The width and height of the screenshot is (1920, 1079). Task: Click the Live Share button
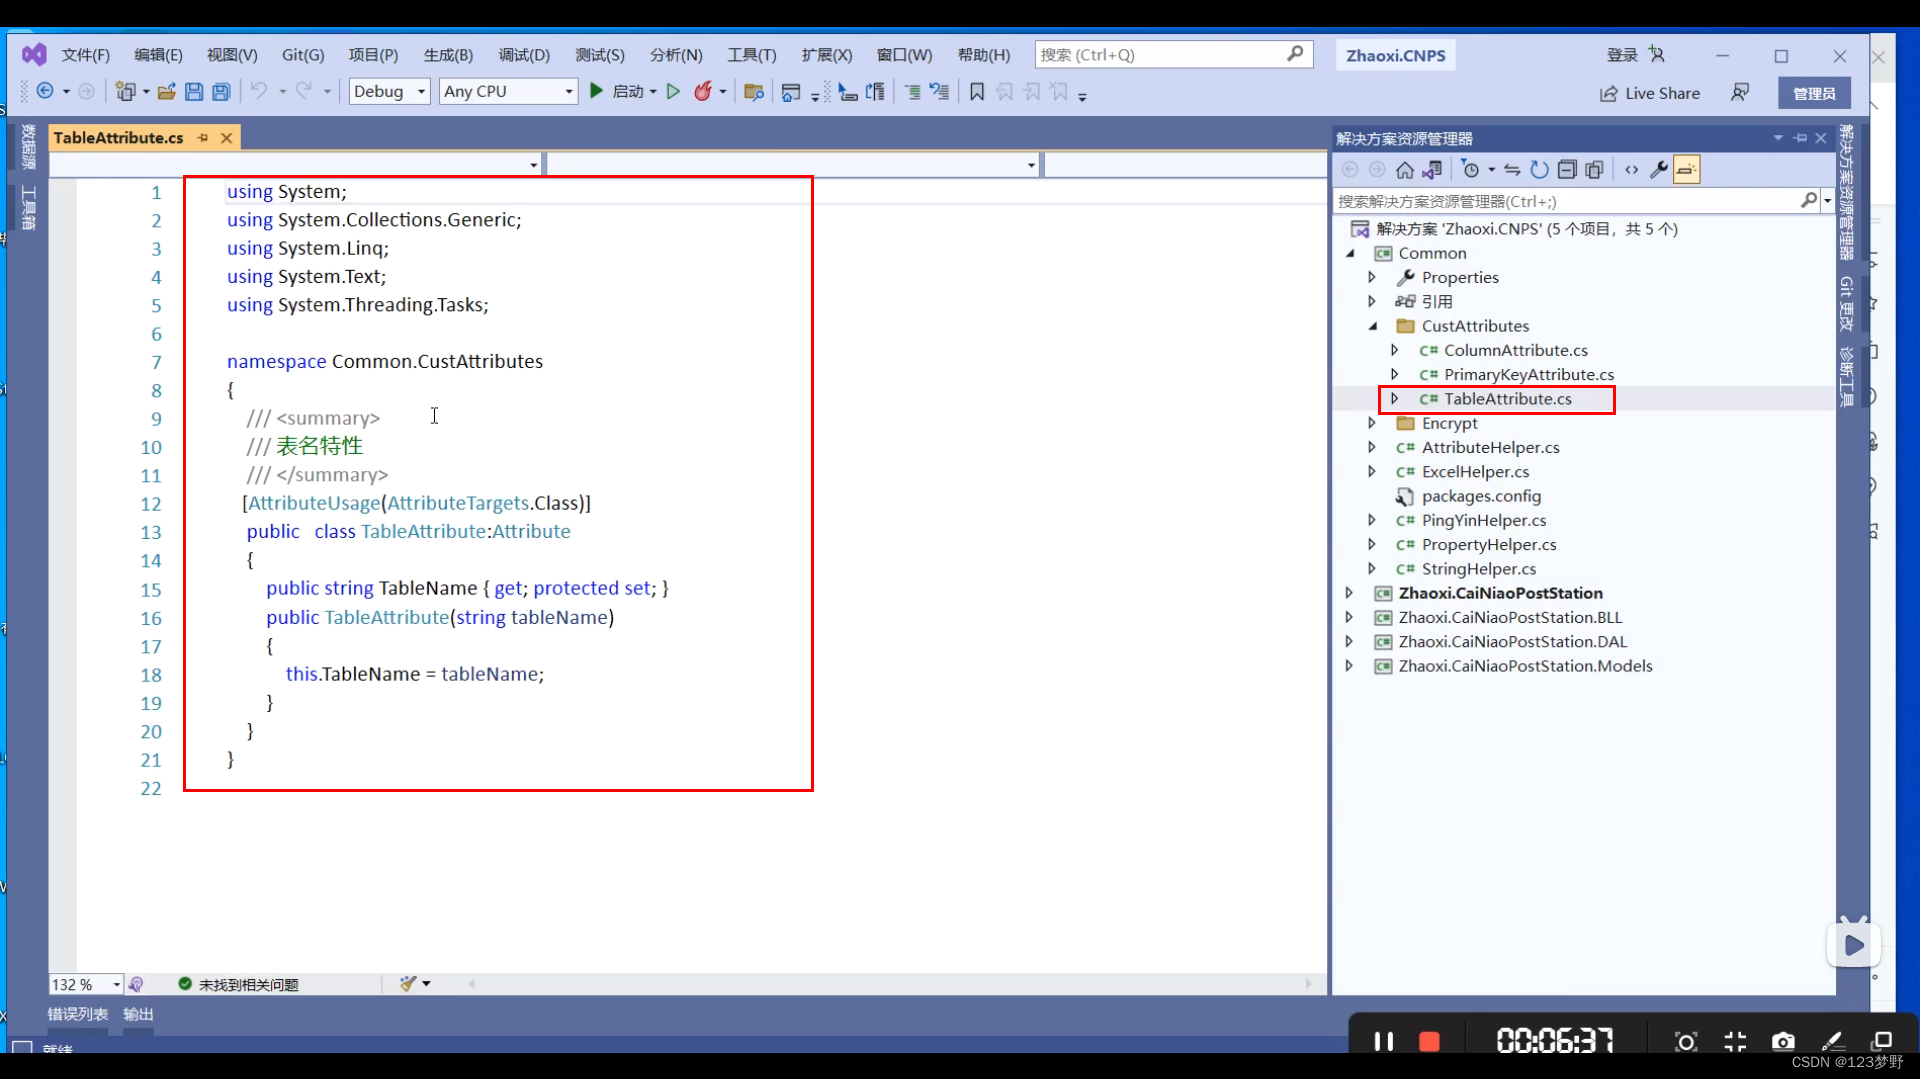tap(1650, 93)
